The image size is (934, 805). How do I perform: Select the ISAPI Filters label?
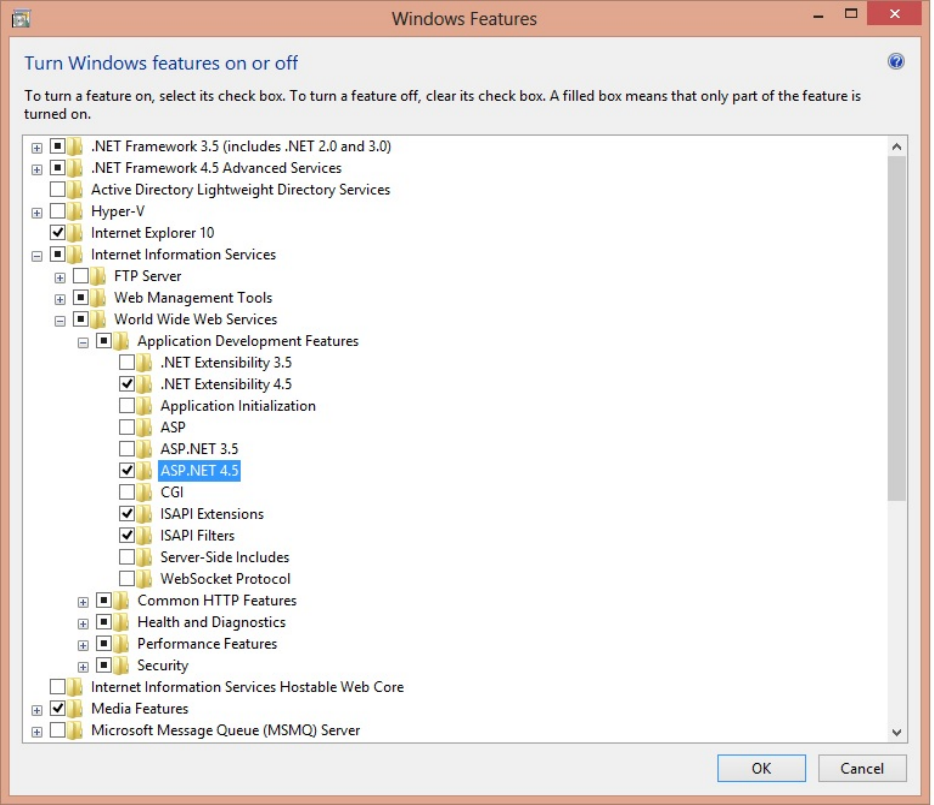coord(197,535)
